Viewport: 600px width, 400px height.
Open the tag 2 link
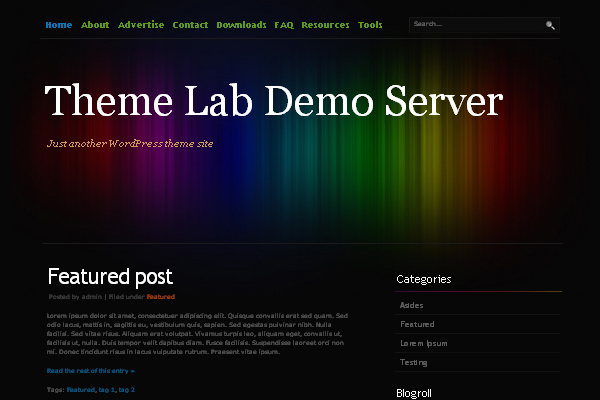(x=127, y=390)
